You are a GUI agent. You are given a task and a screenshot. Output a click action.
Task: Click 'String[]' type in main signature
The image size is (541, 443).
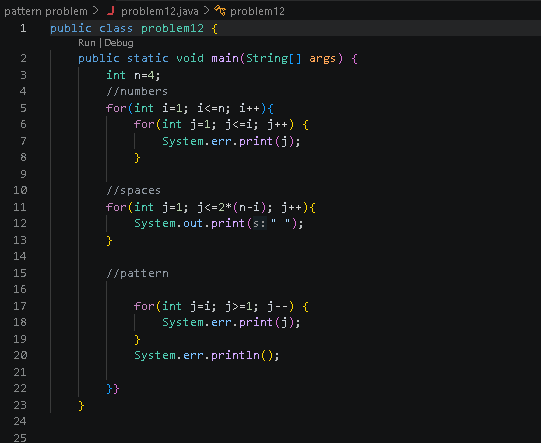[x=274, y=58]
